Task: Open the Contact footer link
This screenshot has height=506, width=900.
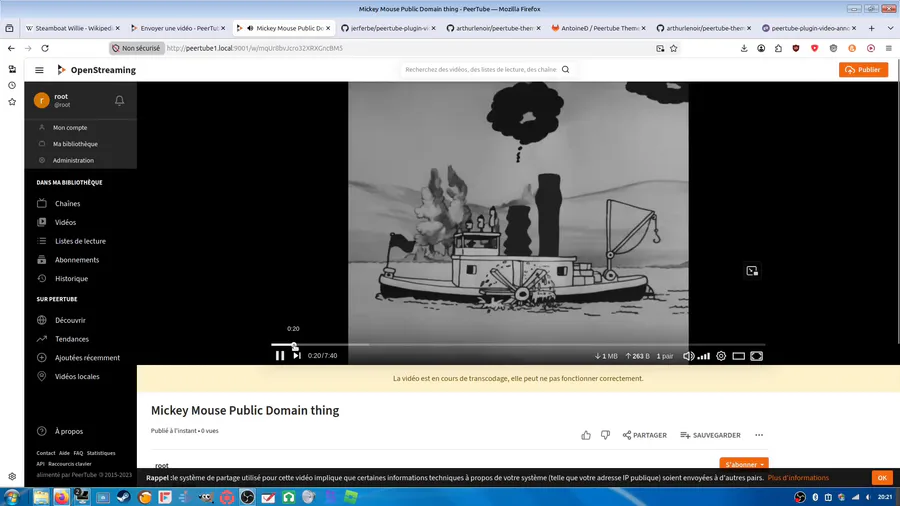Action: coord(46,453)
